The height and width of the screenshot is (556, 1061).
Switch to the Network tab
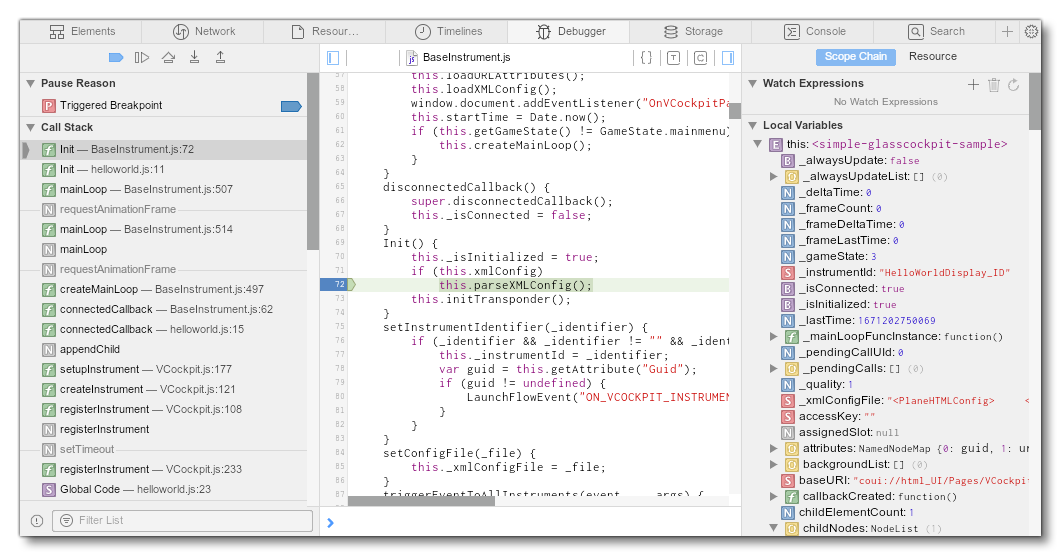point(203,31)
